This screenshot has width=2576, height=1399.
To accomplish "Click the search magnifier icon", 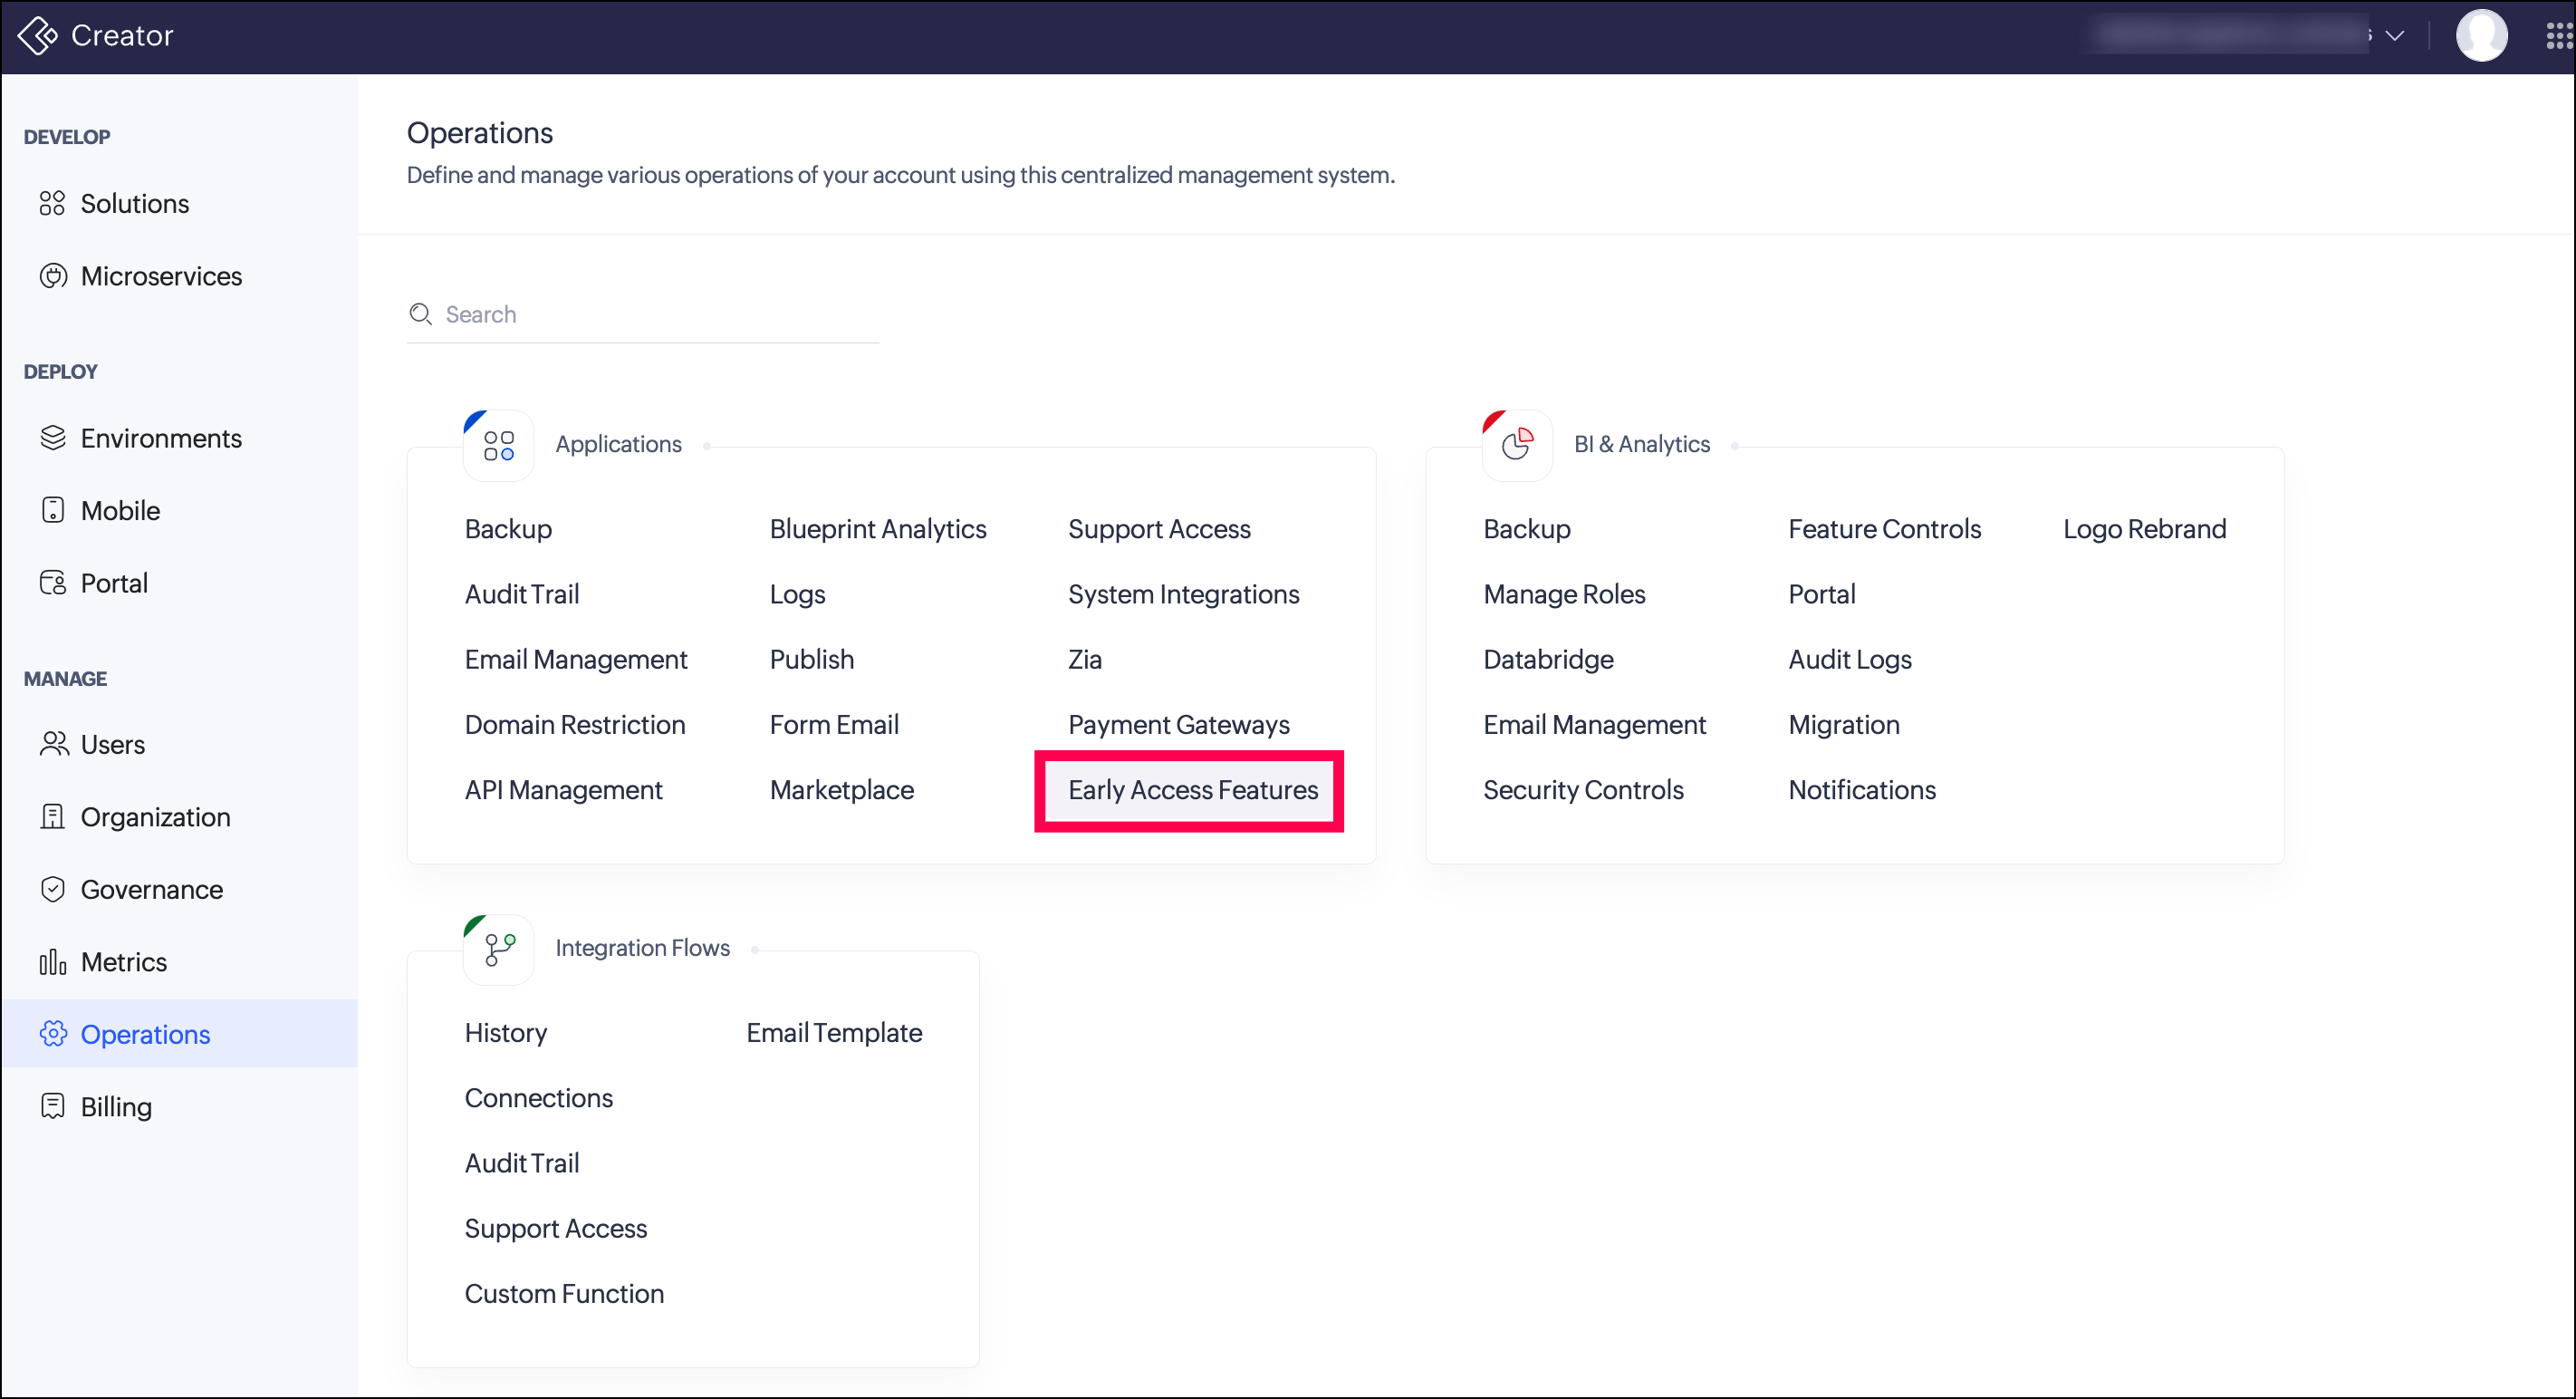I will (x=420, y=314).
